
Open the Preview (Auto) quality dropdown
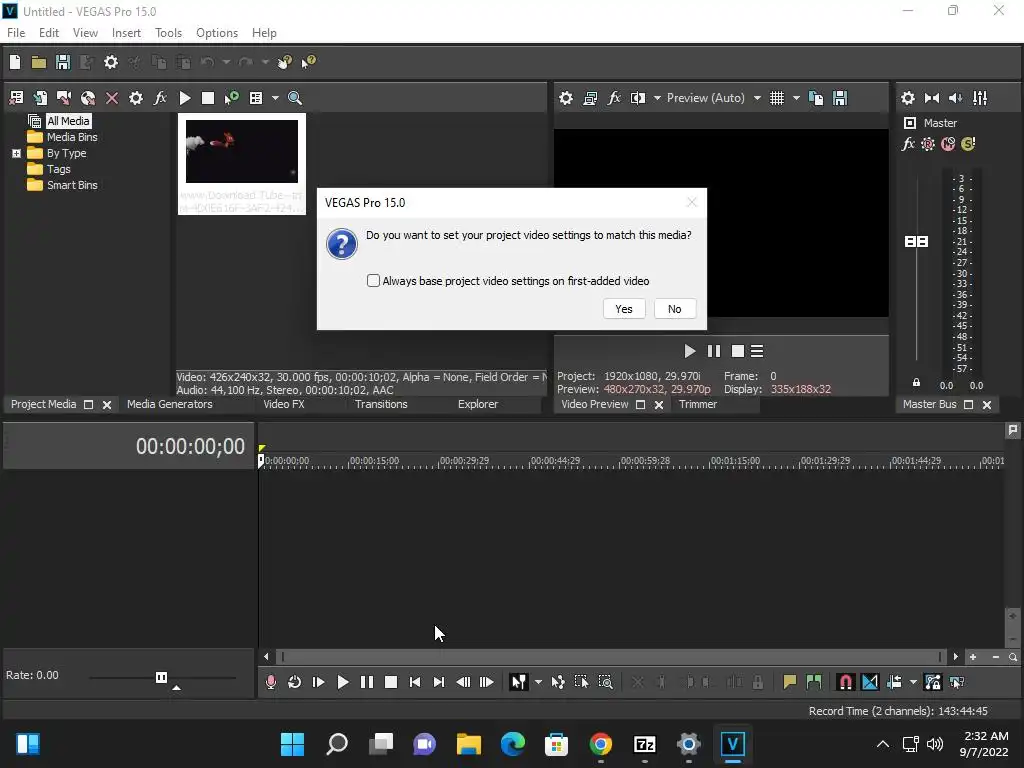tap(757, 98)
